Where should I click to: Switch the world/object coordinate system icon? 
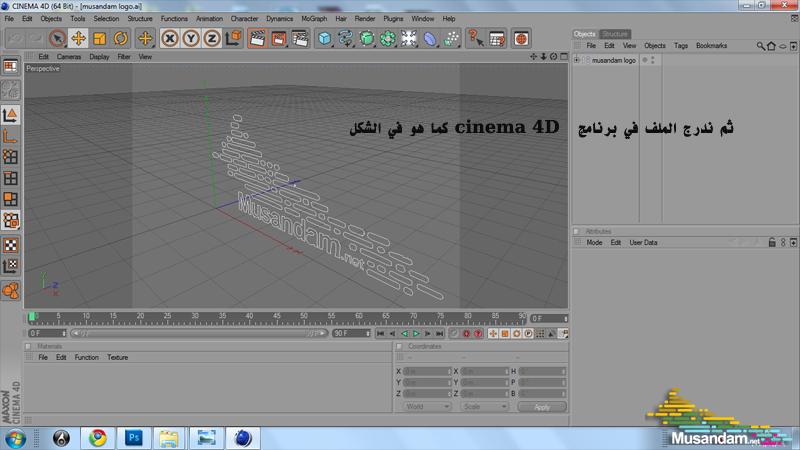point(233,38)
